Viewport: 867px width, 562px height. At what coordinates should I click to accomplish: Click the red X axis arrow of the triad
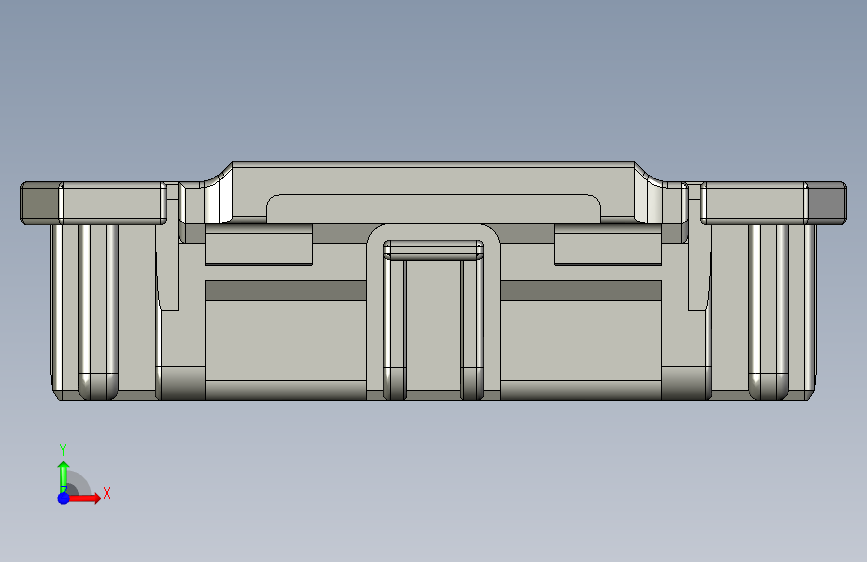(x=84, y=498)
